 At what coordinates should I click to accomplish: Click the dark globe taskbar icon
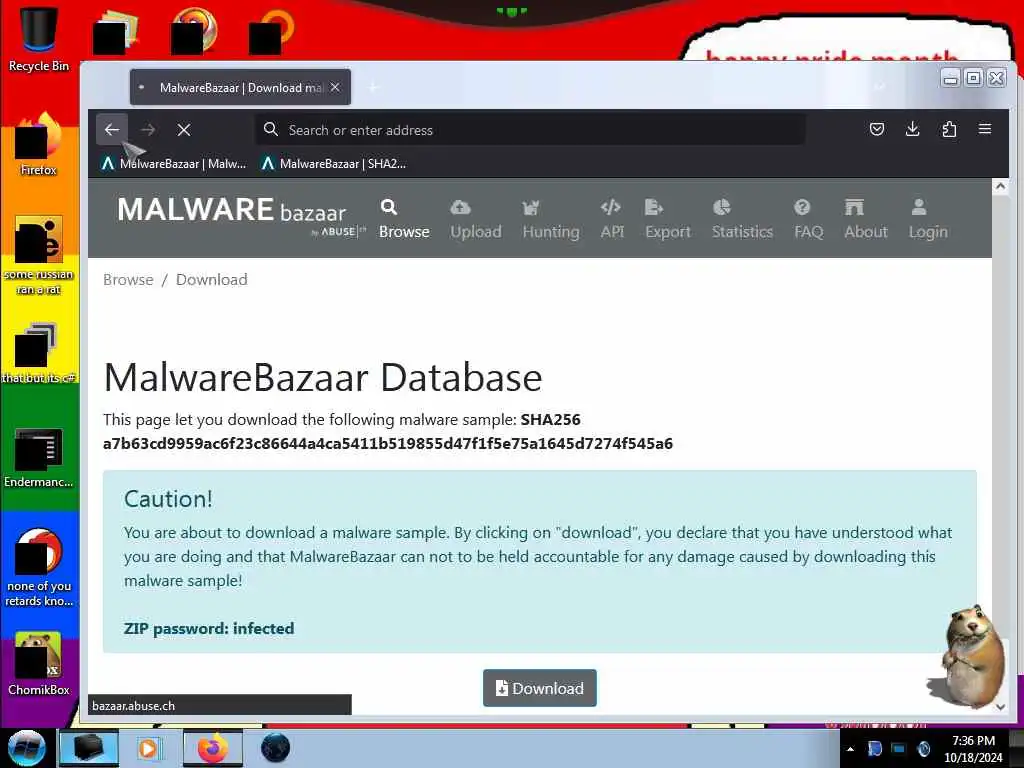tap(275, 748)
